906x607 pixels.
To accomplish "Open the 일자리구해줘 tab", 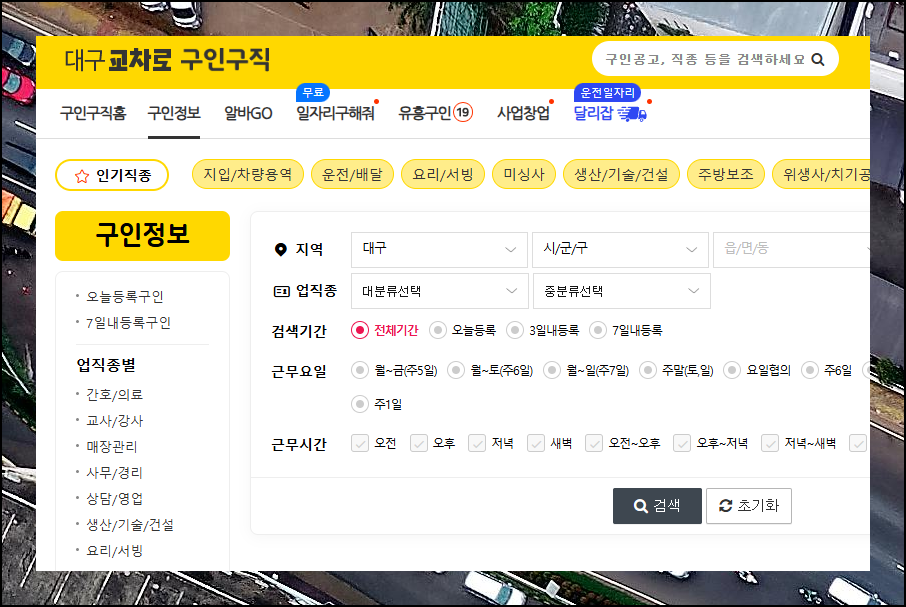I will click(335, 113).
